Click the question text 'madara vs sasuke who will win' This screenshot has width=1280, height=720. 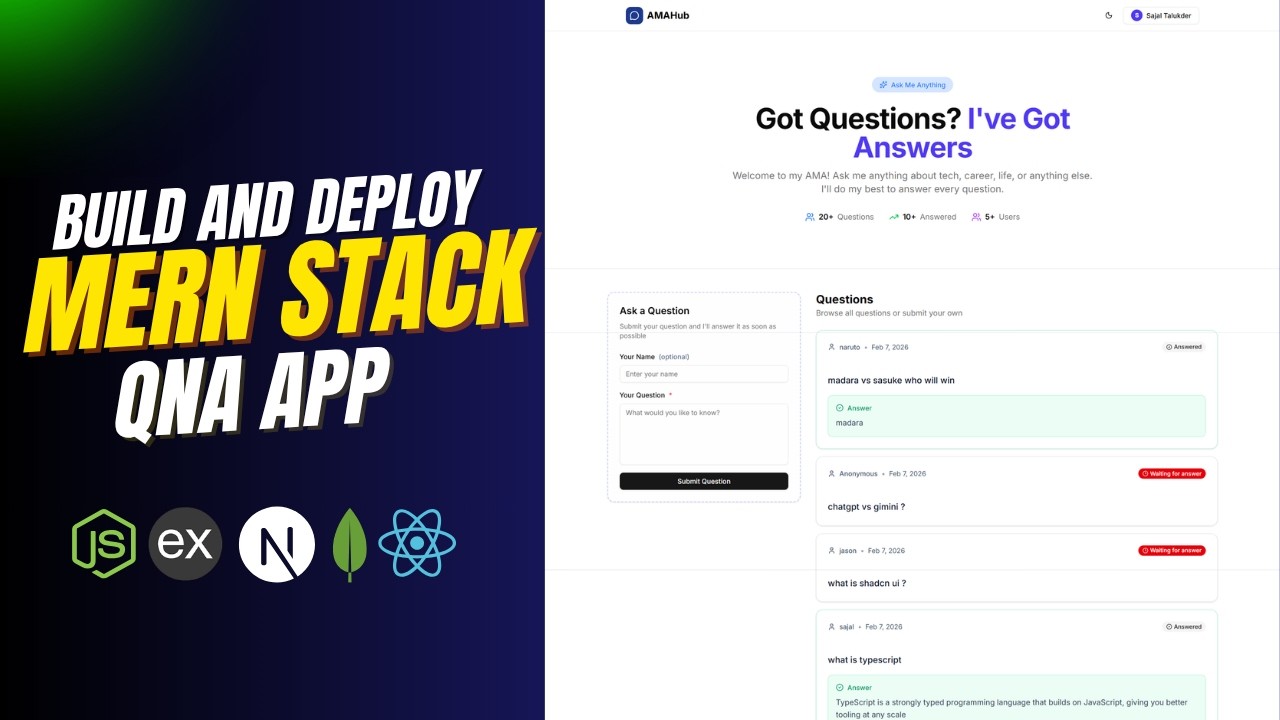[x=891, y=381]
